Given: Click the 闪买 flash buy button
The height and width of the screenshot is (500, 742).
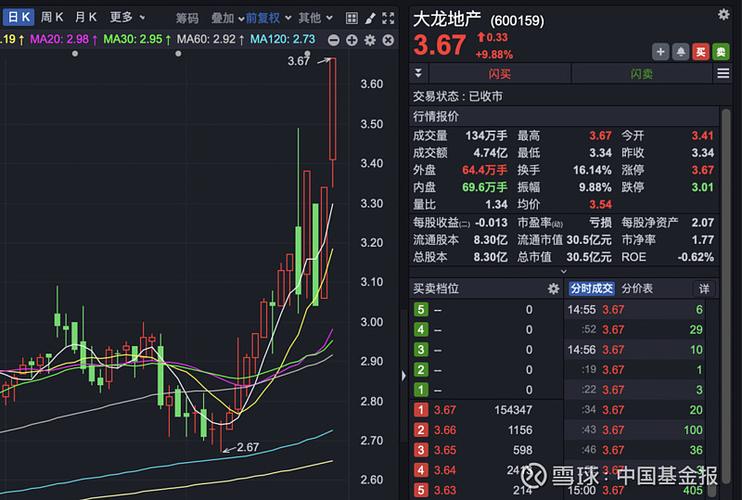Looking at the screenshot, I should click(500, 74).
